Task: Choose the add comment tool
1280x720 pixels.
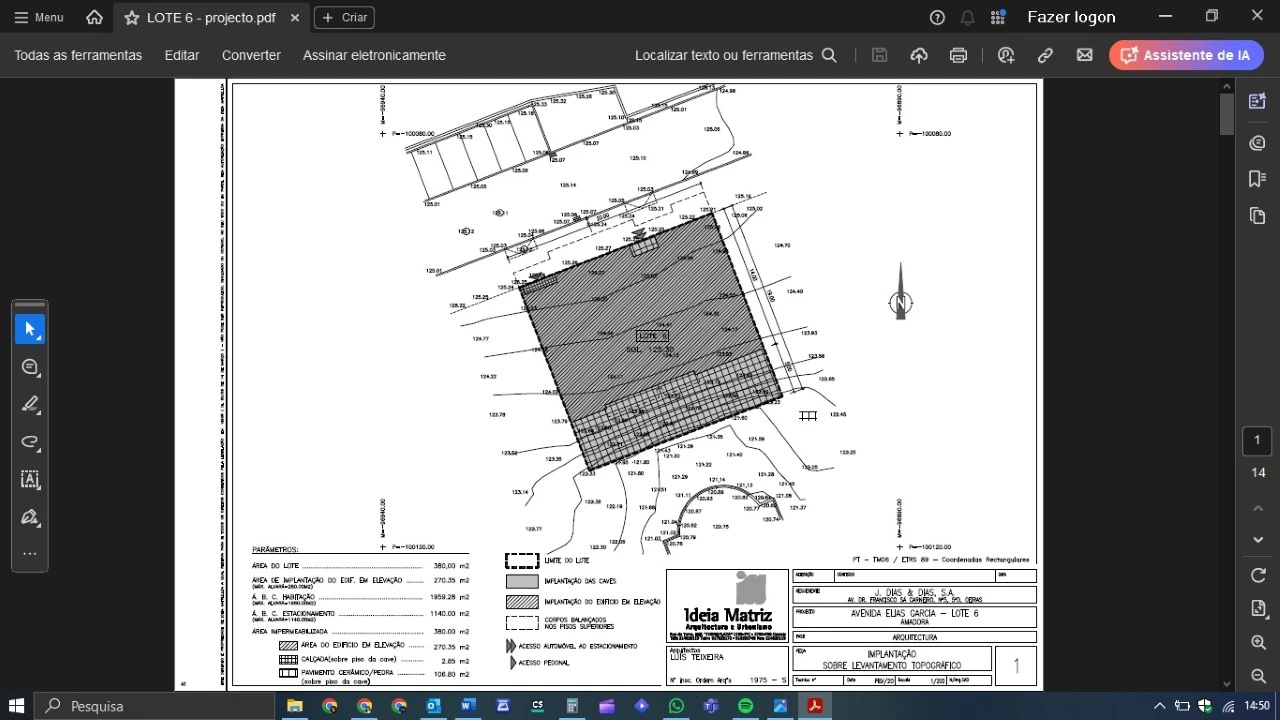Action: pos(30,367)
